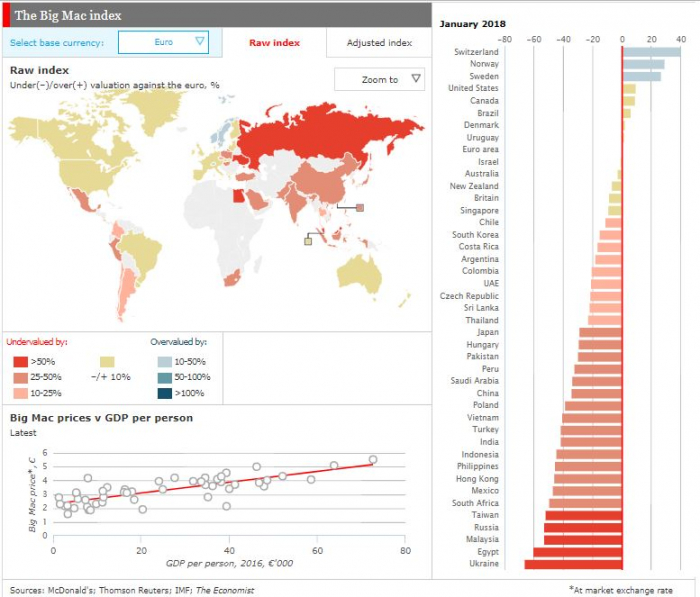700x597 pixels.
Task: Click the 'Britain' country label
Action: [x=486, y=198]
